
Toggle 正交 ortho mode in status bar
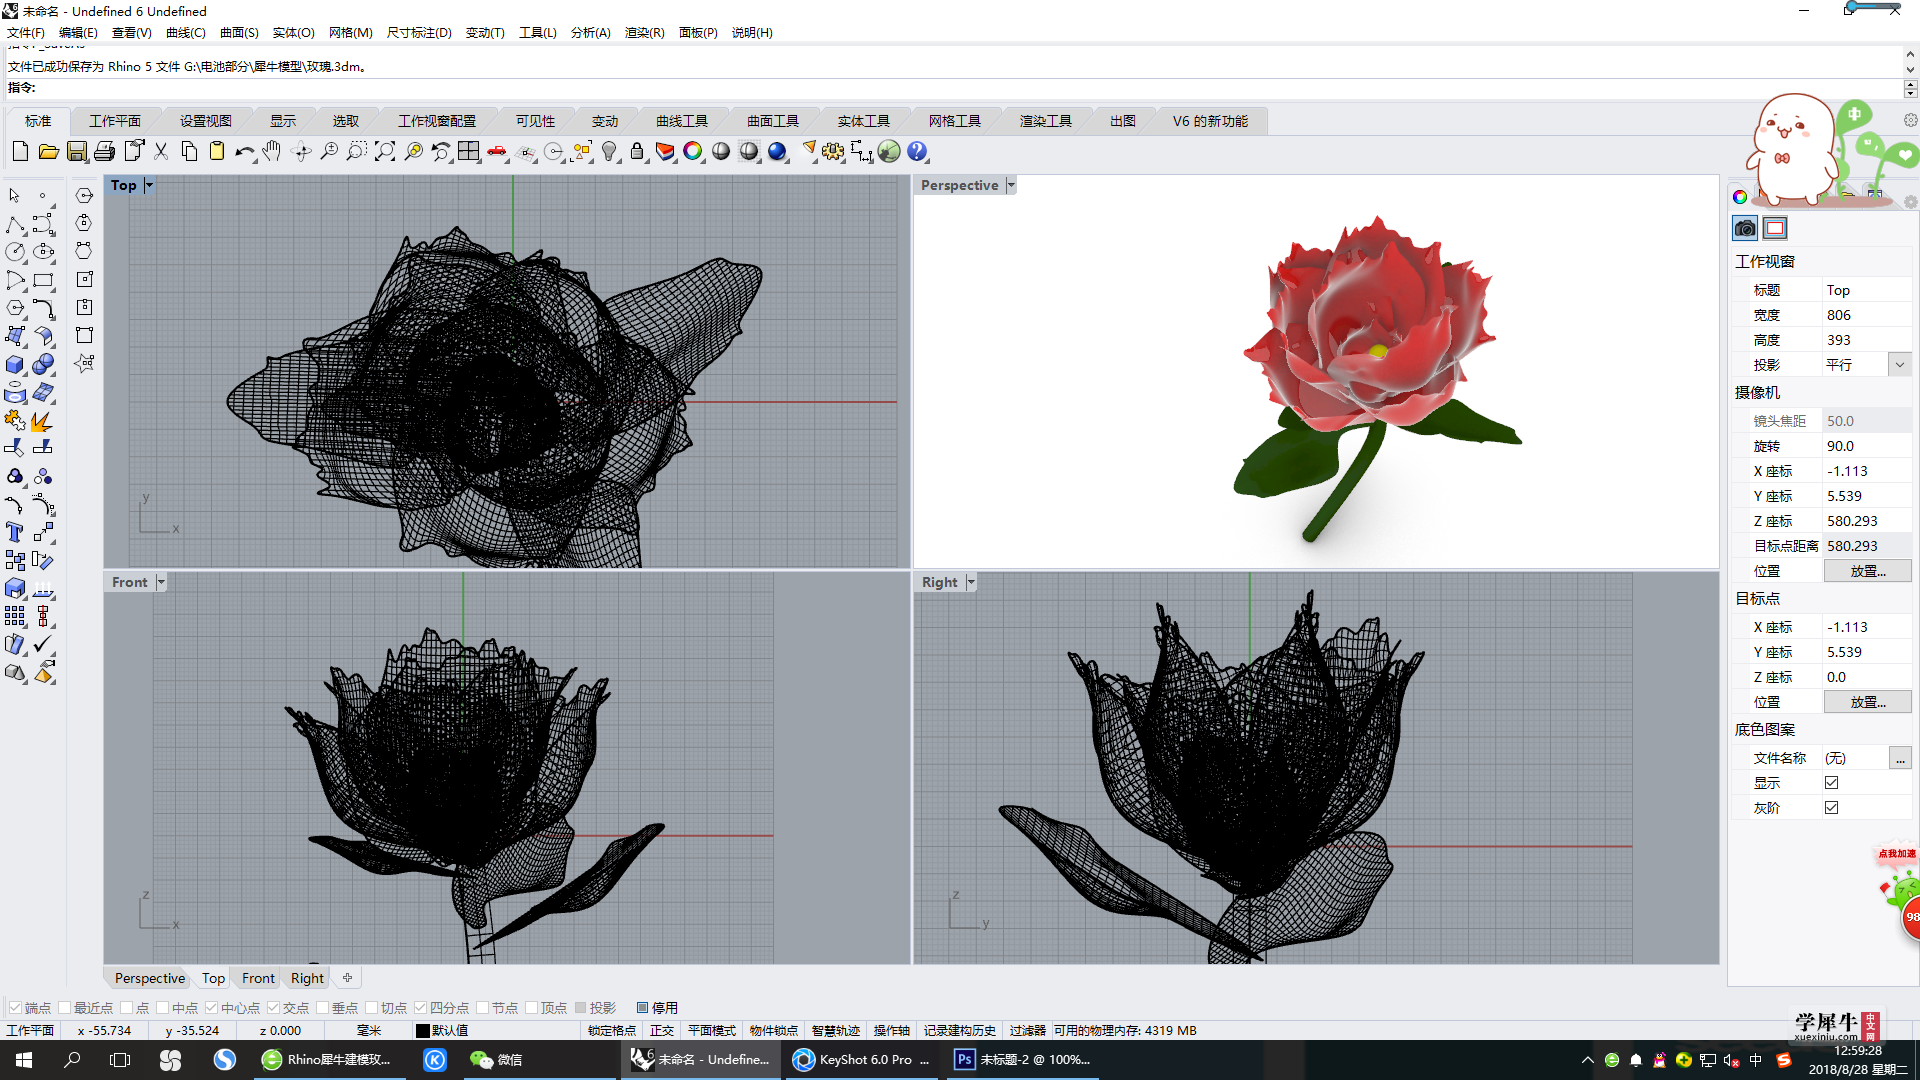(x=662, y=1030)
